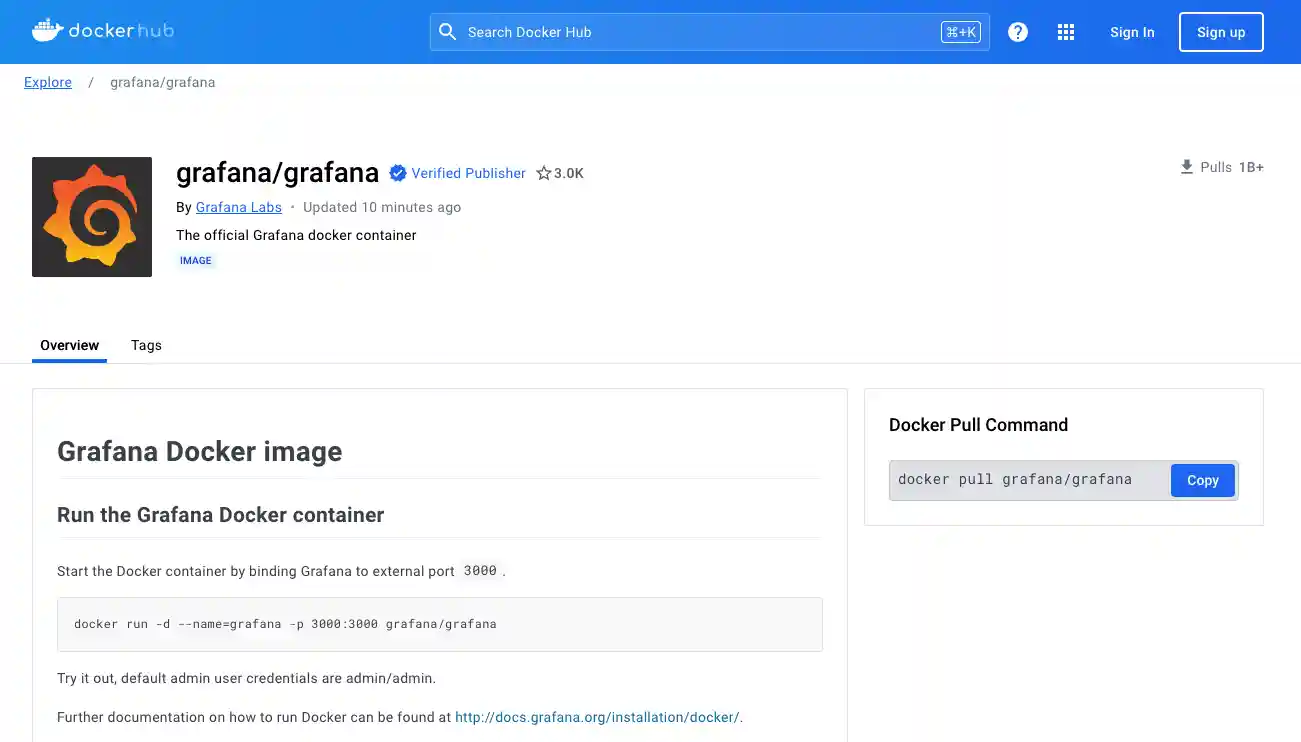Click the search magnifier icon
The image size is (1301, 742).
(447, 31)
